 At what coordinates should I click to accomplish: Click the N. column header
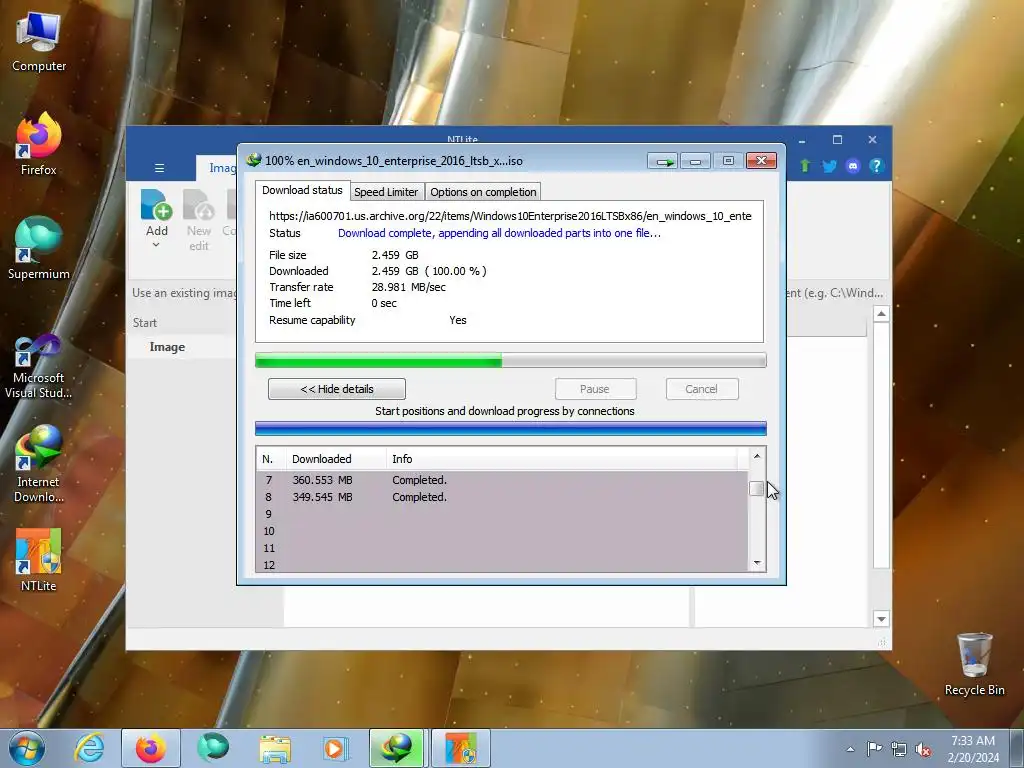270,458
